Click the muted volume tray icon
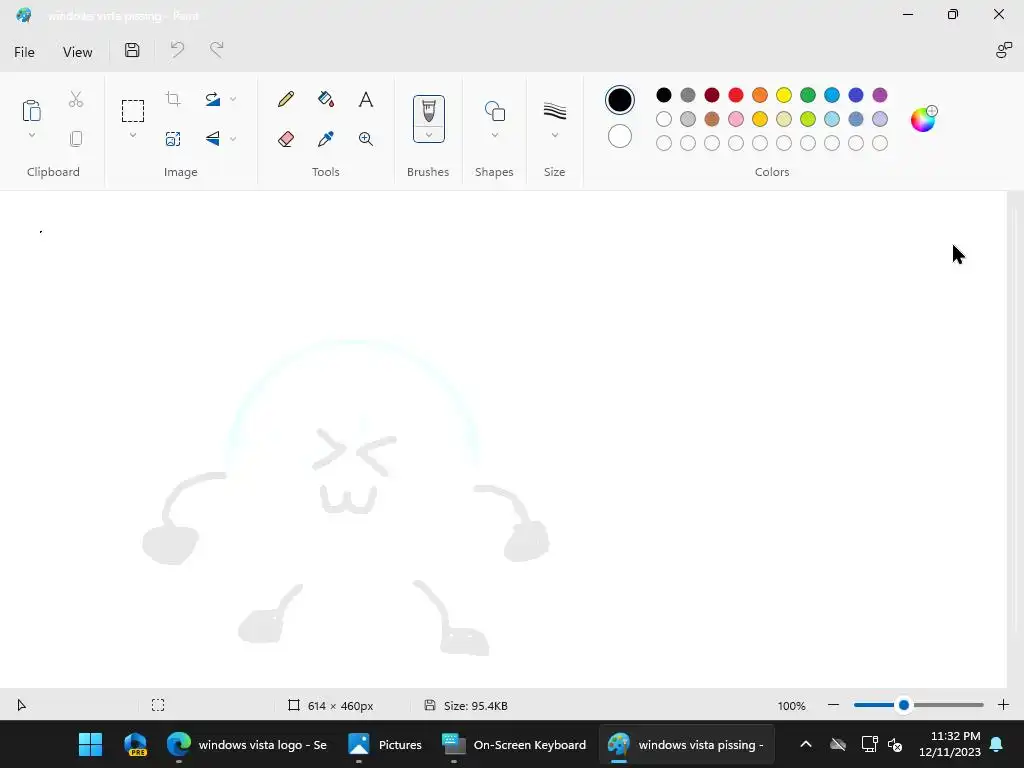The width and height of the screenshot is (1024, 768). coord(895,744)
